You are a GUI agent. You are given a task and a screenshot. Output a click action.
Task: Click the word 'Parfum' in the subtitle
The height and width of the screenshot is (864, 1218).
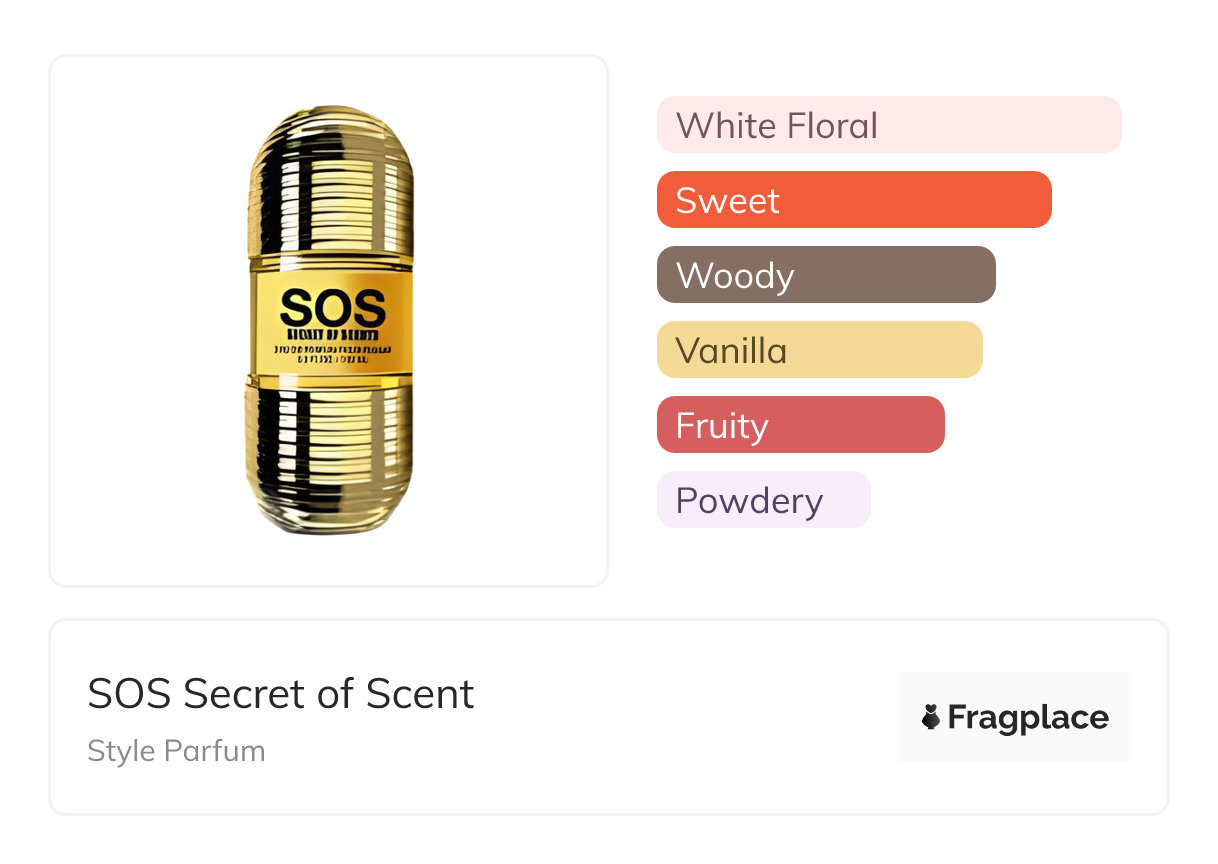click(x=215, y=751)
